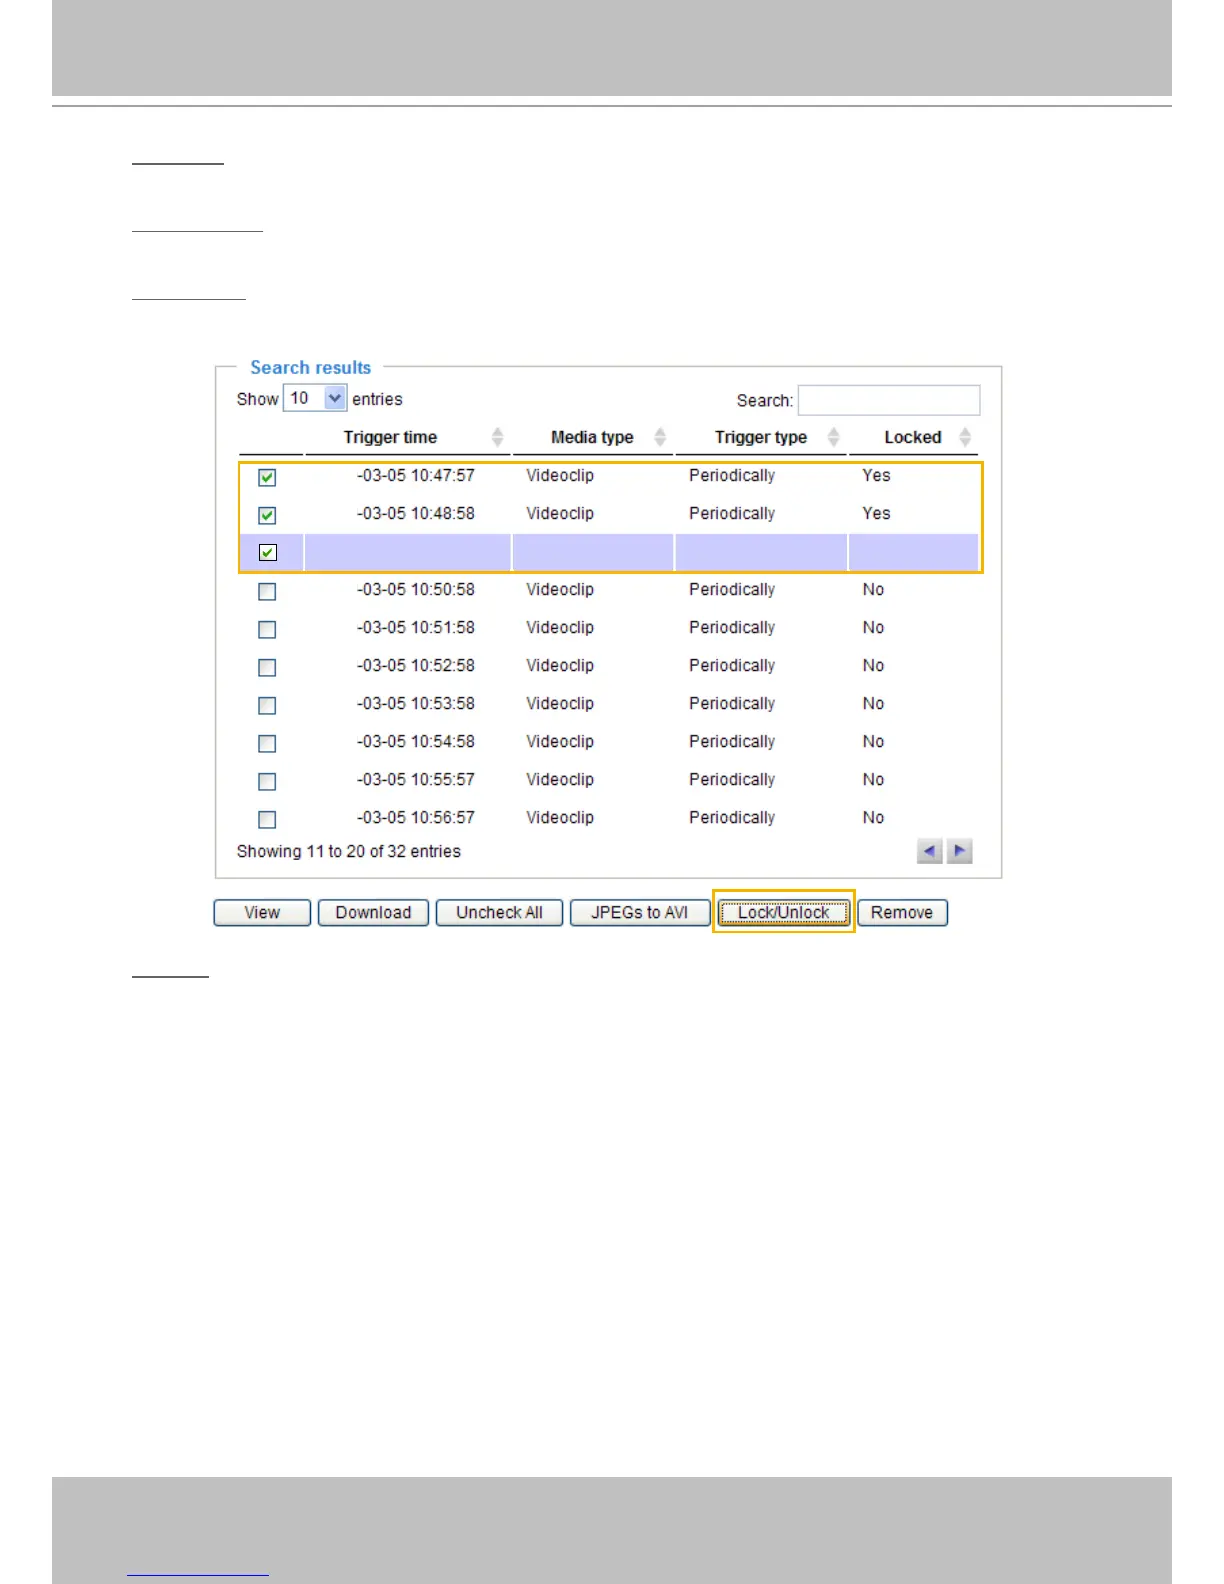
Task: Go to previous results page arrow
Action: point(930,851)
